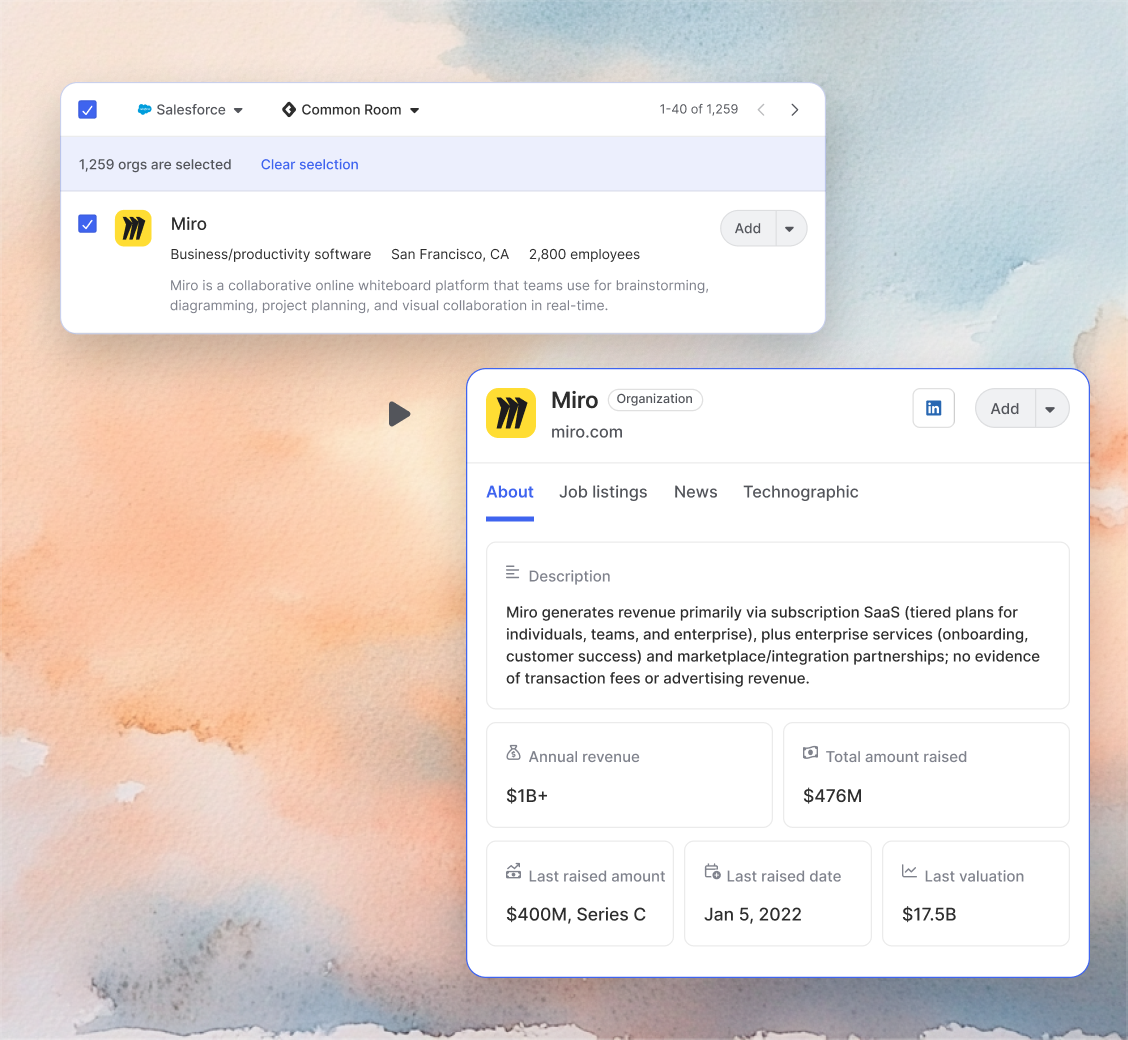This screenshot has width=1128, height=1040.
Task: Click the Common Room diamond icon
Action: tap(288, 109)
